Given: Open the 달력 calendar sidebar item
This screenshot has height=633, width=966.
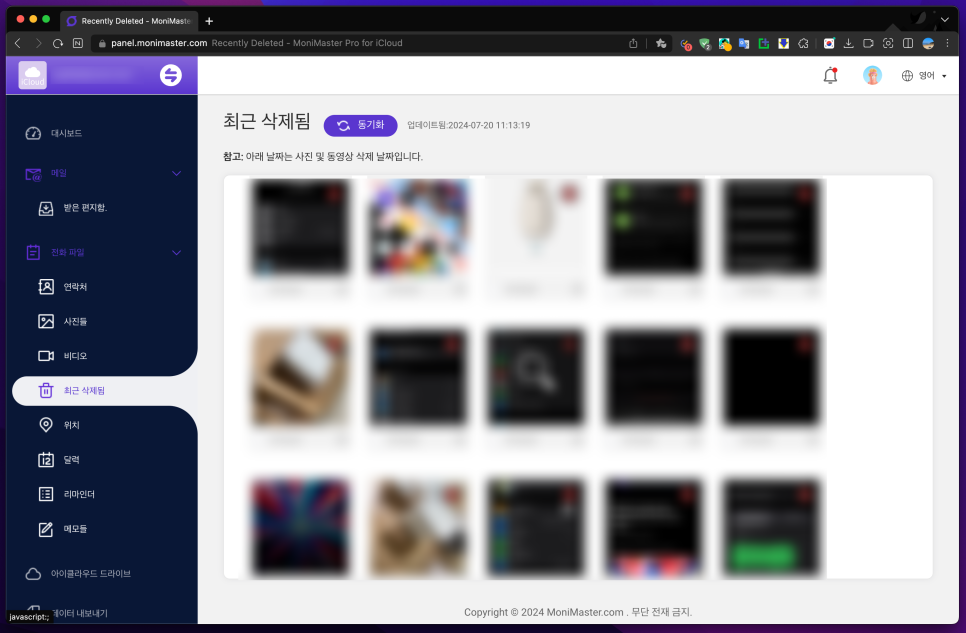Looking at the screenshot, I should [x=59, y=460].
